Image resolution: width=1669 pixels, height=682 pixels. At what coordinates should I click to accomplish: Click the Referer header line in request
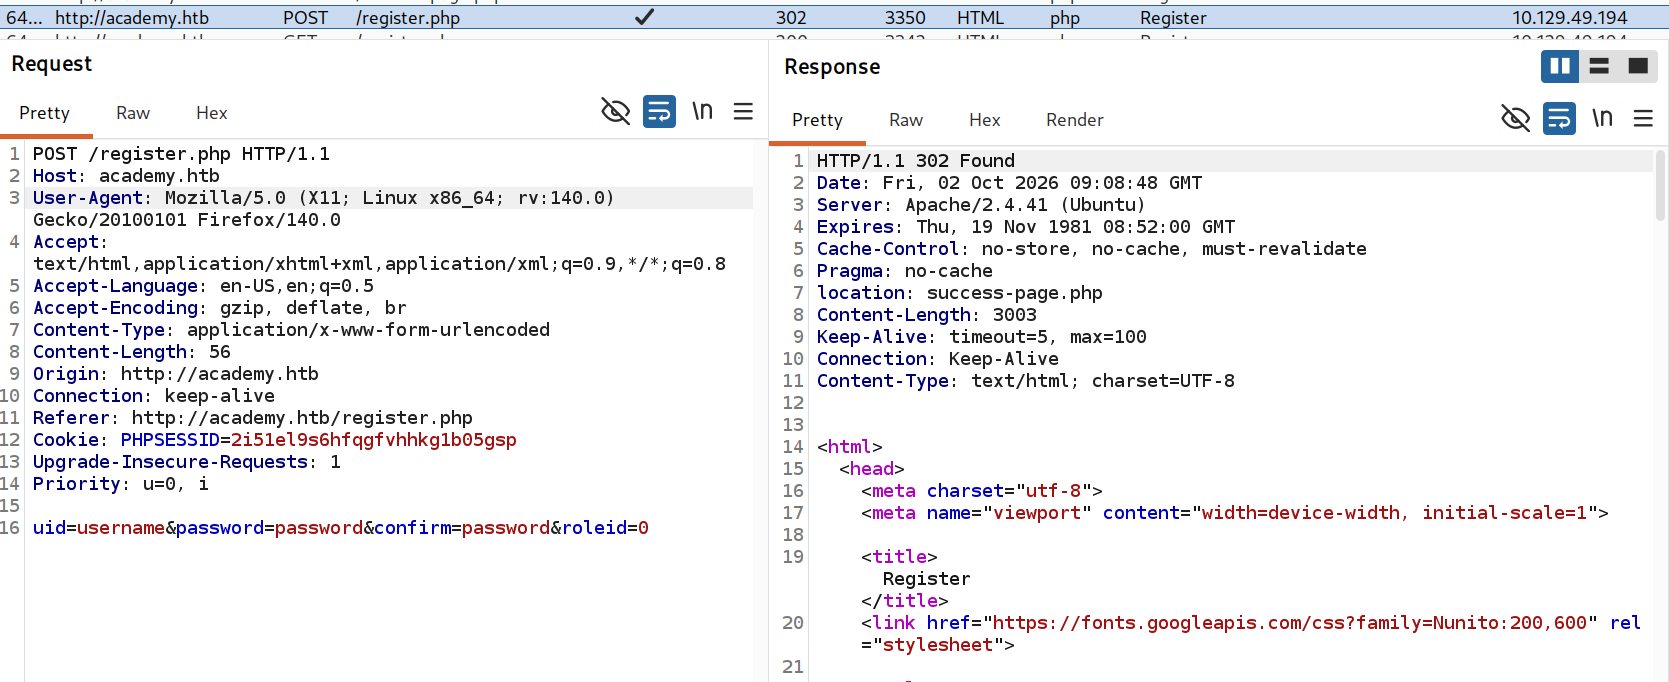click(253, 418)
